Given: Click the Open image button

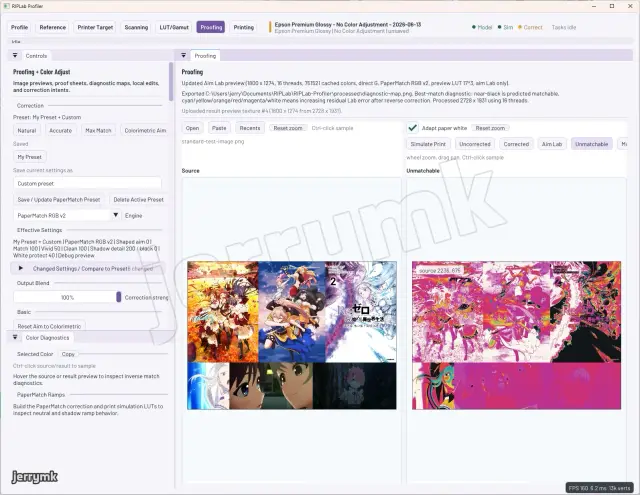Looking at the screenshot, I should 192,128.
